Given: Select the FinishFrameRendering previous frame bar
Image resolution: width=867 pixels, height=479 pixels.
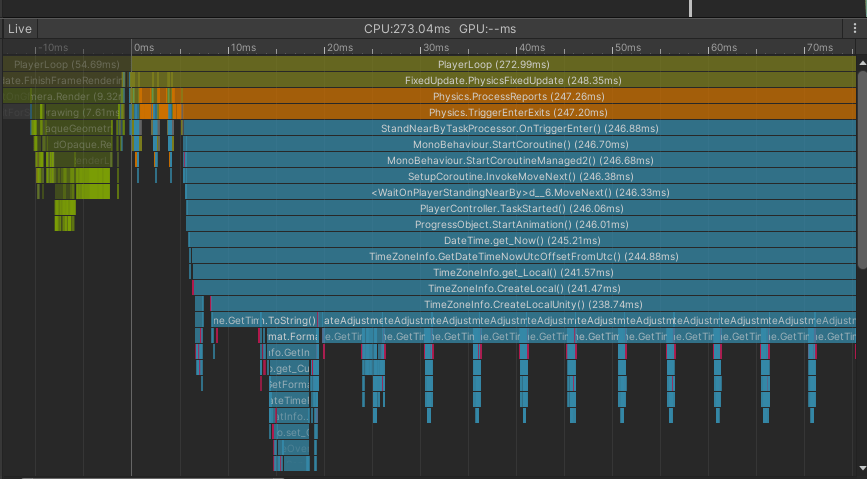Looking at the screenshot, I should point(64,80).
